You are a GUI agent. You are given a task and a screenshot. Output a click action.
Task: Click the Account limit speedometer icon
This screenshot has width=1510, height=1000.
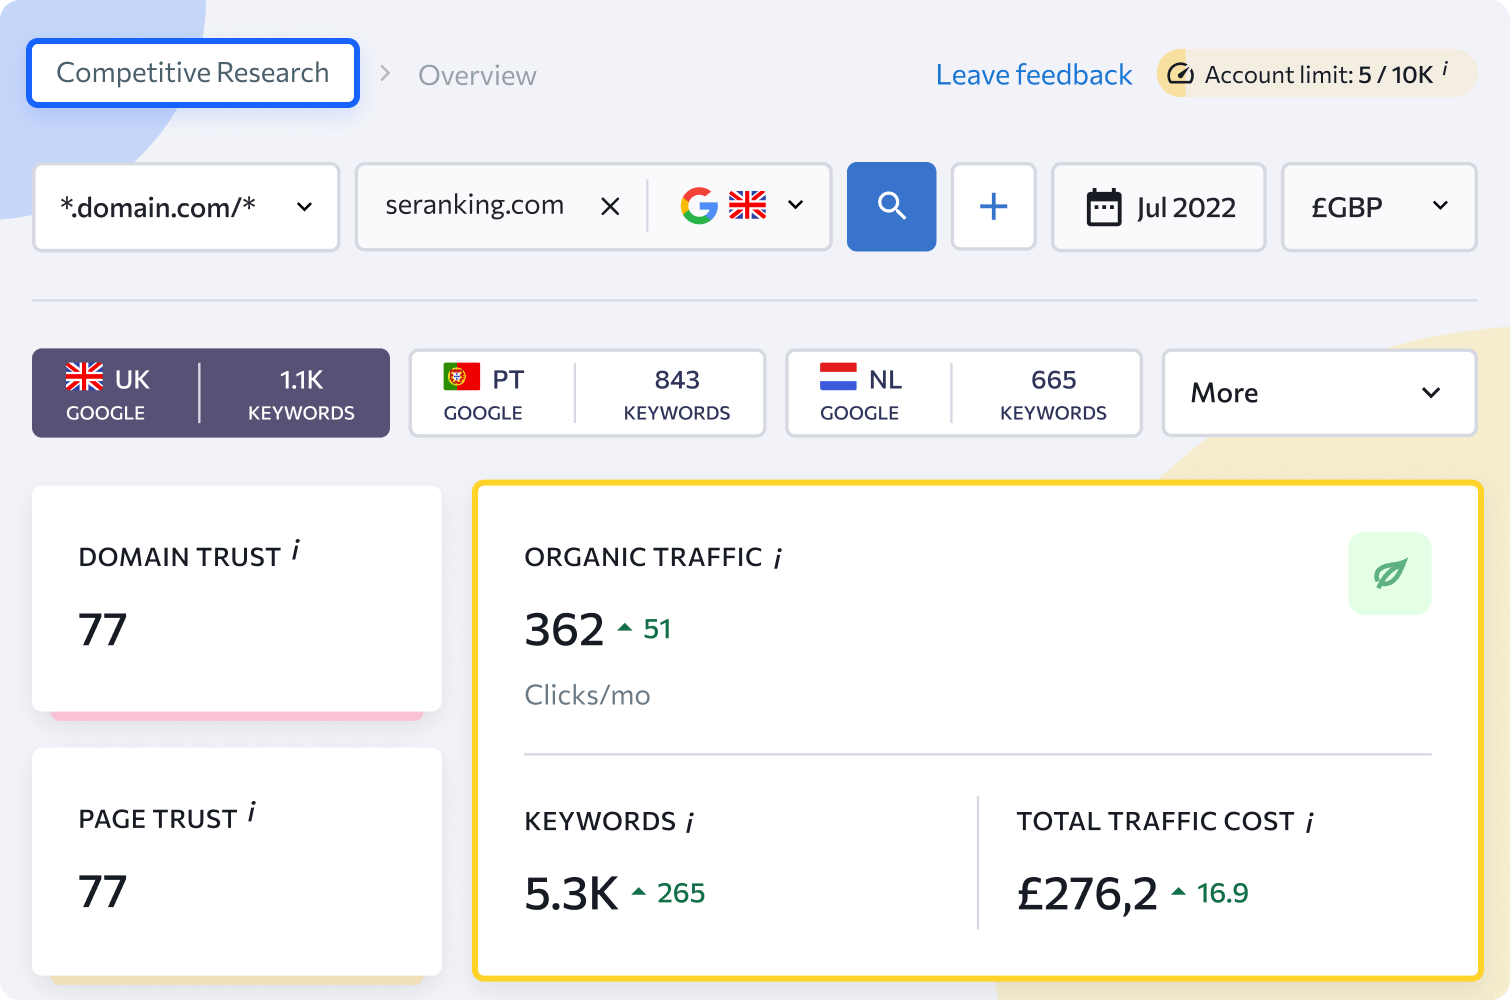coord(1181,74)
